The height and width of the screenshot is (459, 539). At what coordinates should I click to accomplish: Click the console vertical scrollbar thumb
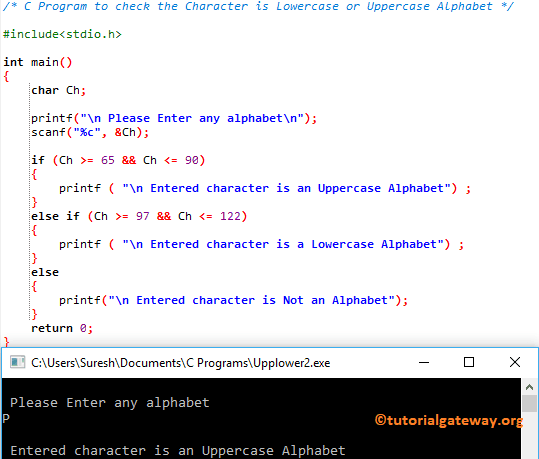click(529, 403)
